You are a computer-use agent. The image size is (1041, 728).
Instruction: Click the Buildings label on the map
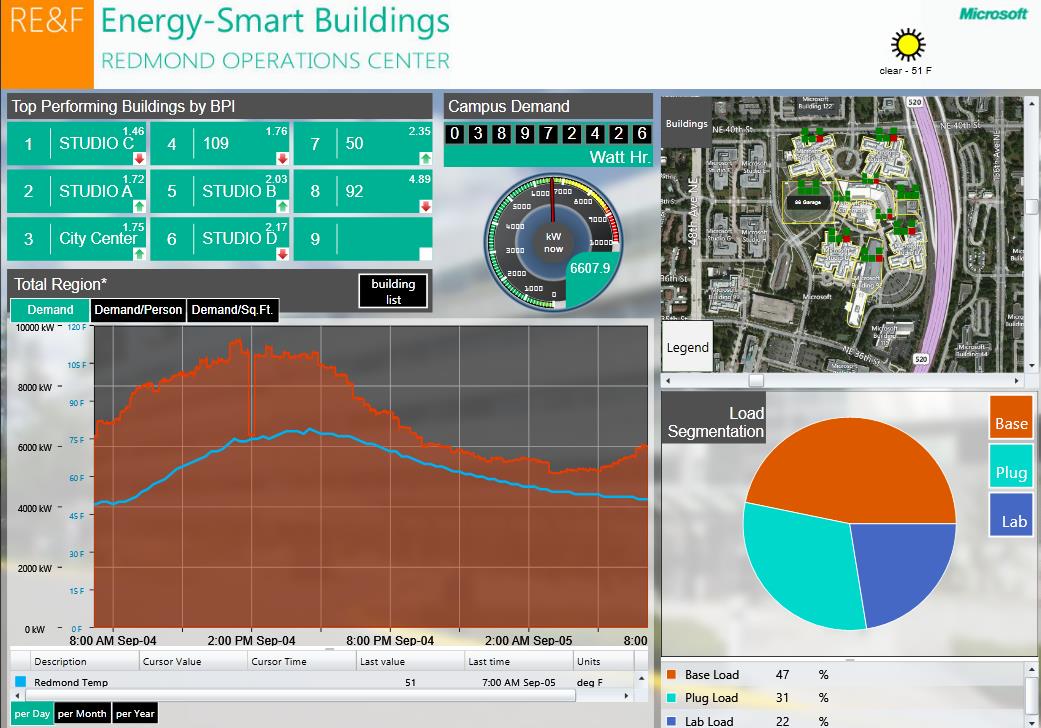686,123
